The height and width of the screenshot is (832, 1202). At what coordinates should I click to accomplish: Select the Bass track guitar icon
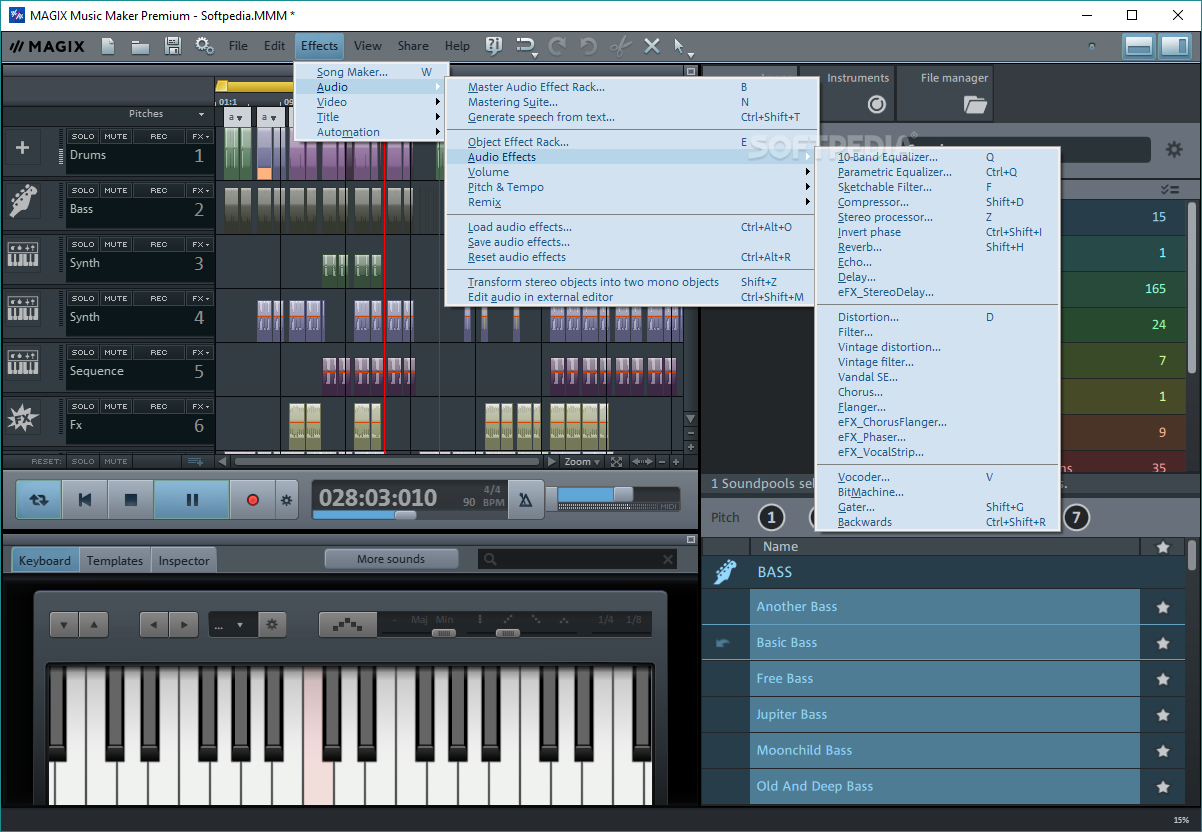[23, 202]
